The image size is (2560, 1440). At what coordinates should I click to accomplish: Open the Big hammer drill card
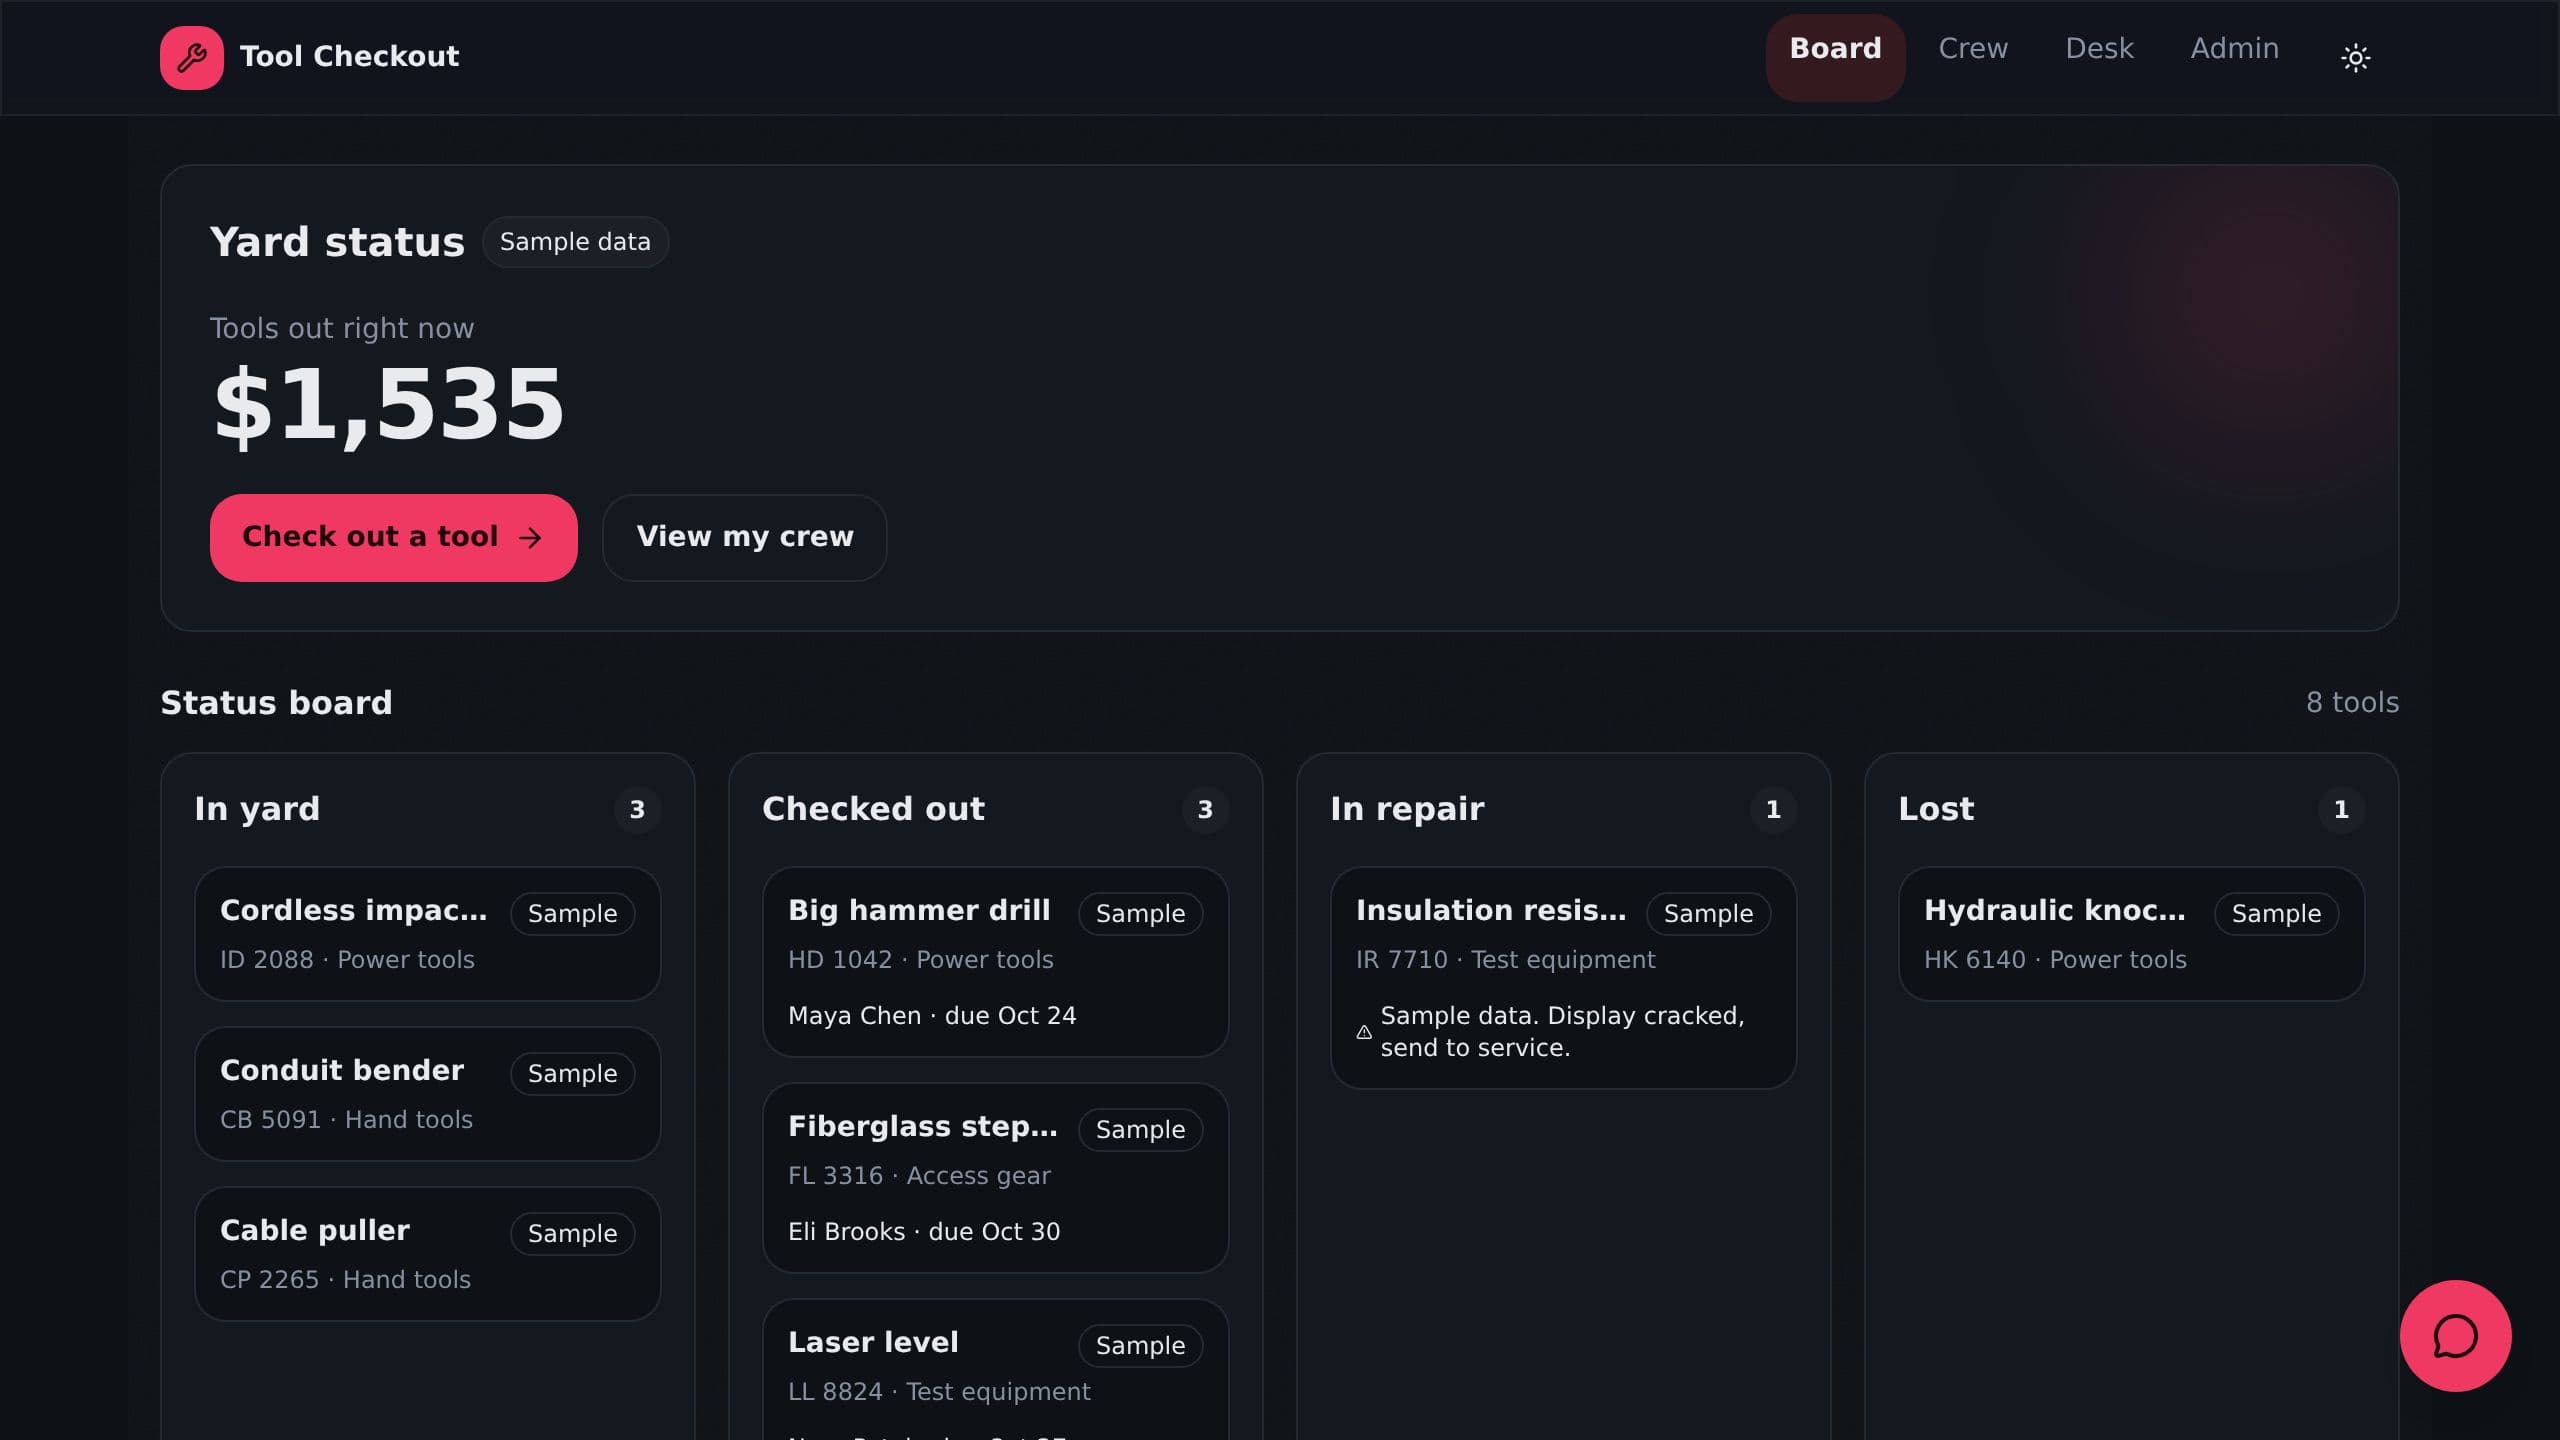(x=995, y=961)
